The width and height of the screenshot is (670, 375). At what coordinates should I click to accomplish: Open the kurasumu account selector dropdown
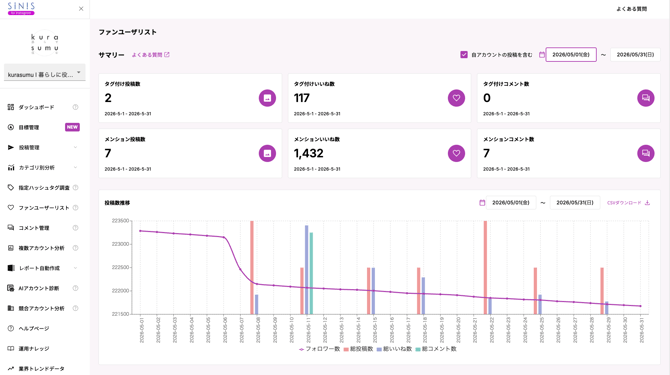click(45, 73)
